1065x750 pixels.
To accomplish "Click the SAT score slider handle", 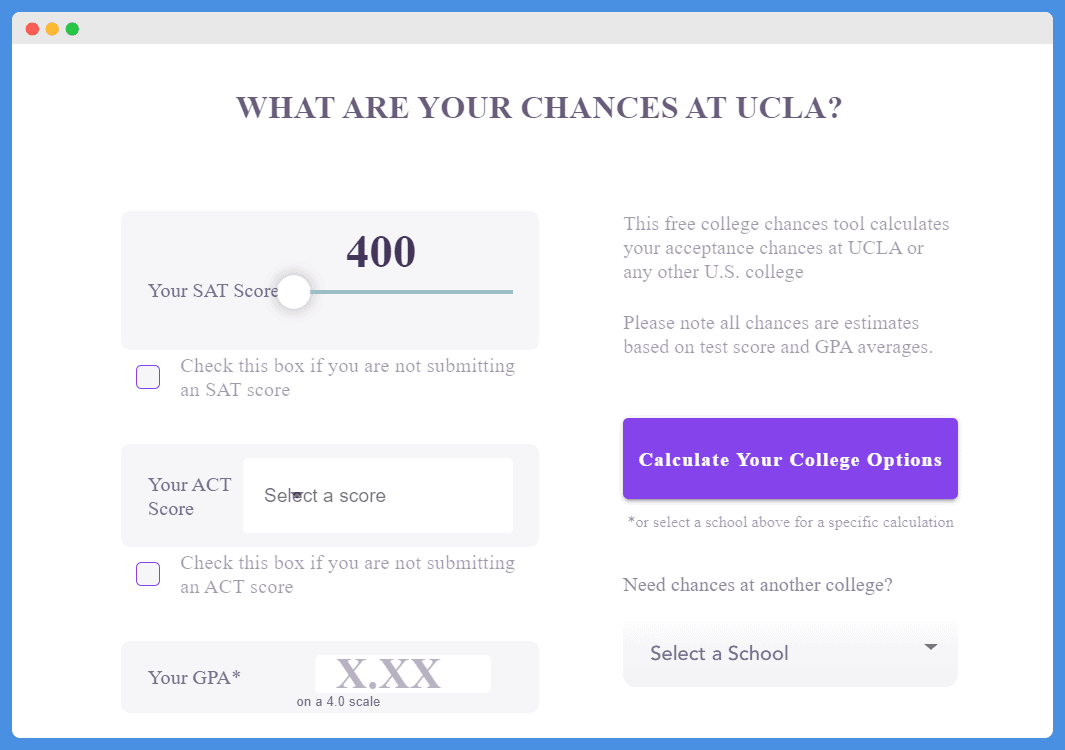I will [x=293, y=291].
